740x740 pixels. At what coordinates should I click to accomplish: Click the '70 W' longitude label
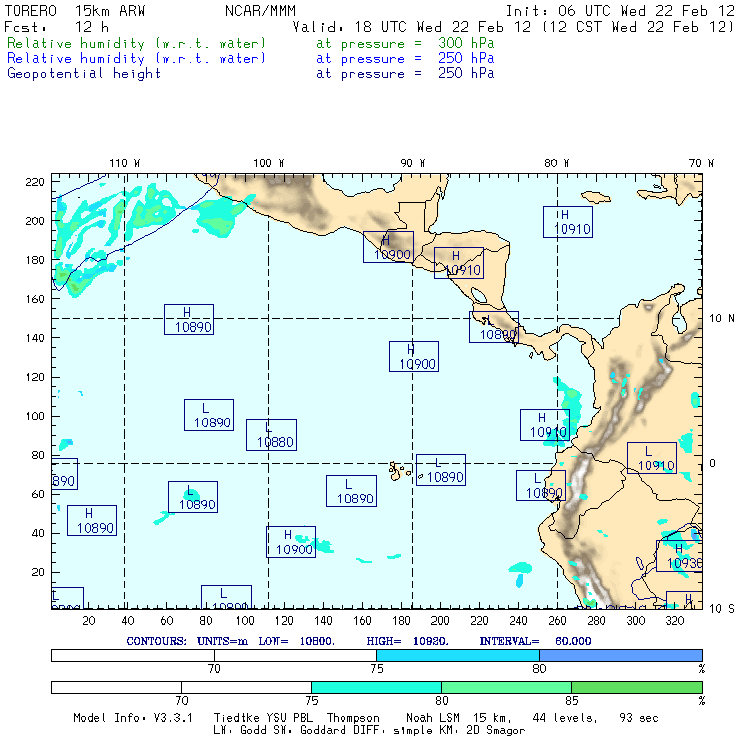(701, 163)
